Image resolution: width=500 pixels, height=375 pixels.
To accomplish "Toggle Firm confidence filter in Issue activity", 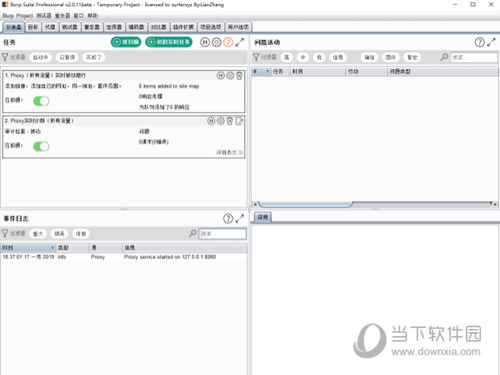I will coord(391,57).
